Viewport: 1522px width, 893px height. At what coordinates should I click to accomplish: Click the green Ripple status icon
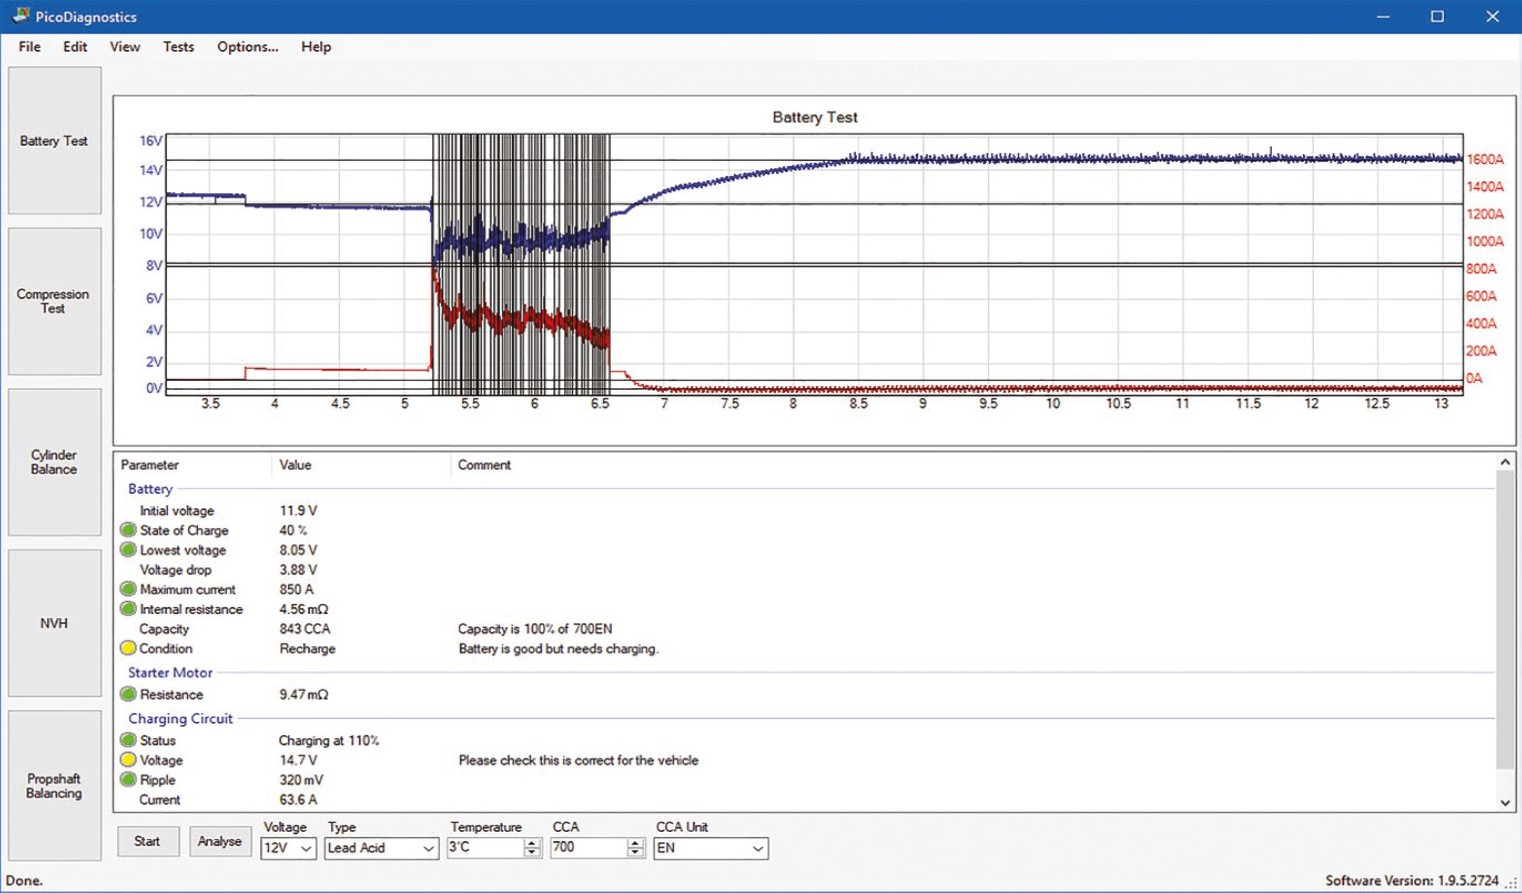[x=128, y=780]
